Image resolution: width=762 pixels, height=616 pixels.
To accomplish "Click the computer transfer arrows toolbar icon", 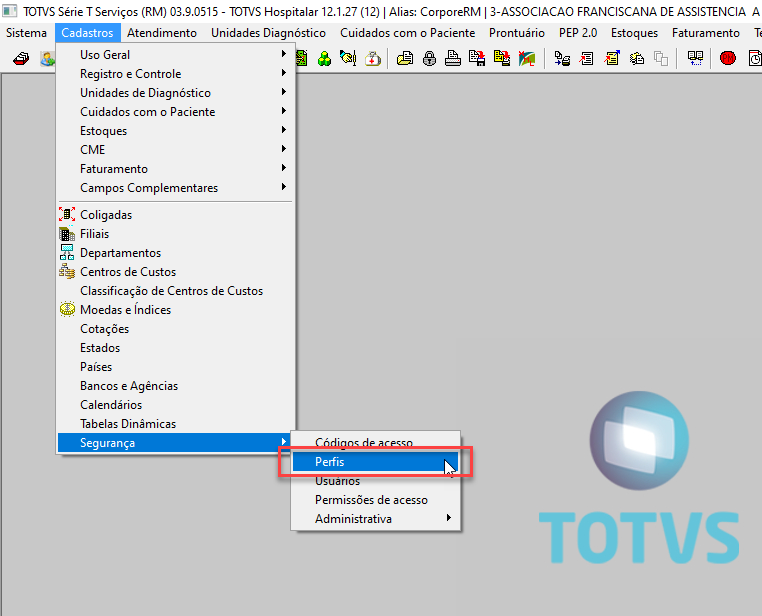I will (562, 59).
